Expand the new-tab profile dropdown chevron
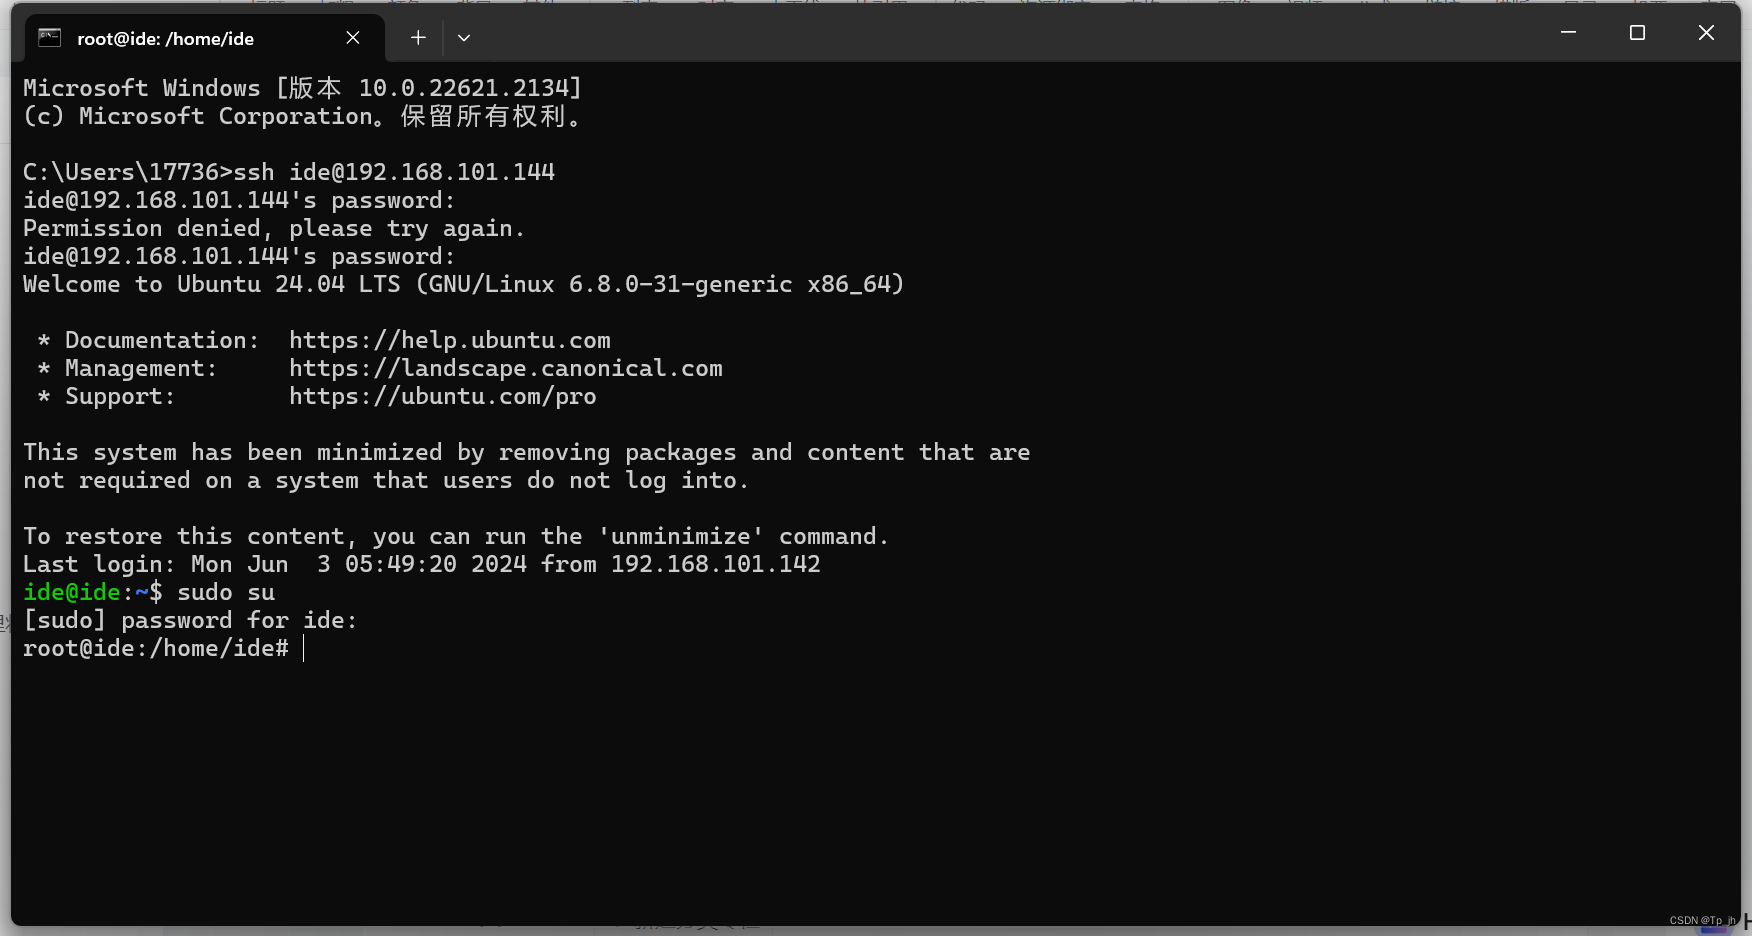Image resolution: width=1752 pixels, height=936 pixels. tap(464, 38)
